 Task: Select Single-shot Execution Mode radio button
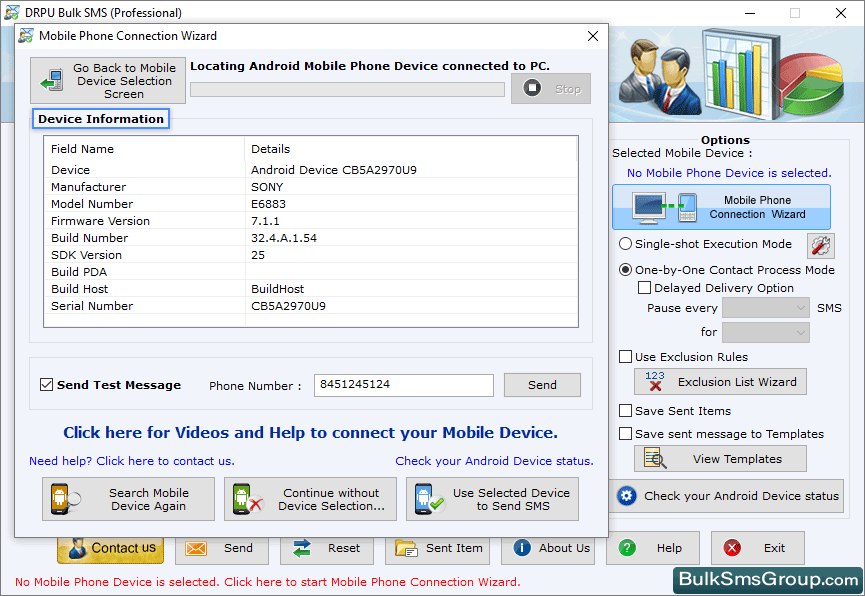click(x=625, y=244)
